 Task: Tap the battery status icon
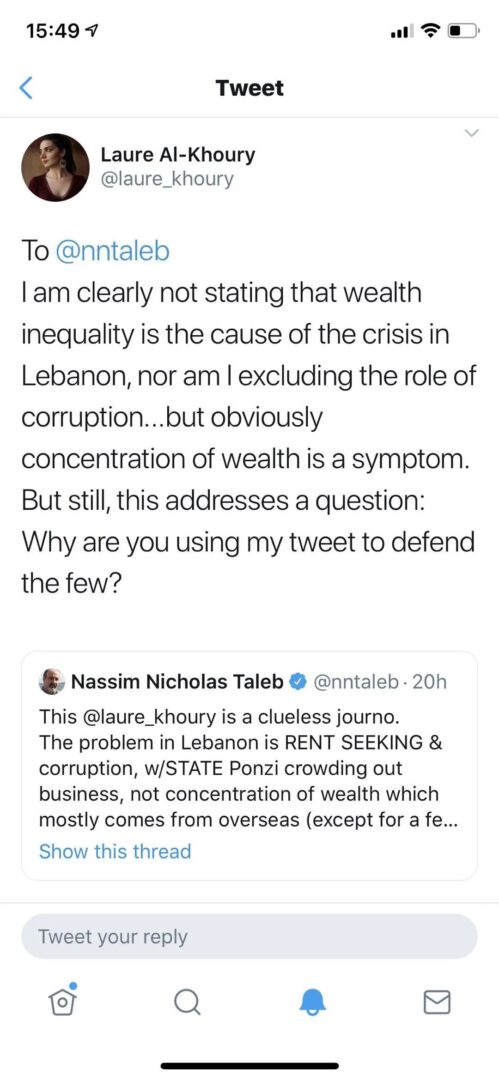[462, 31]
